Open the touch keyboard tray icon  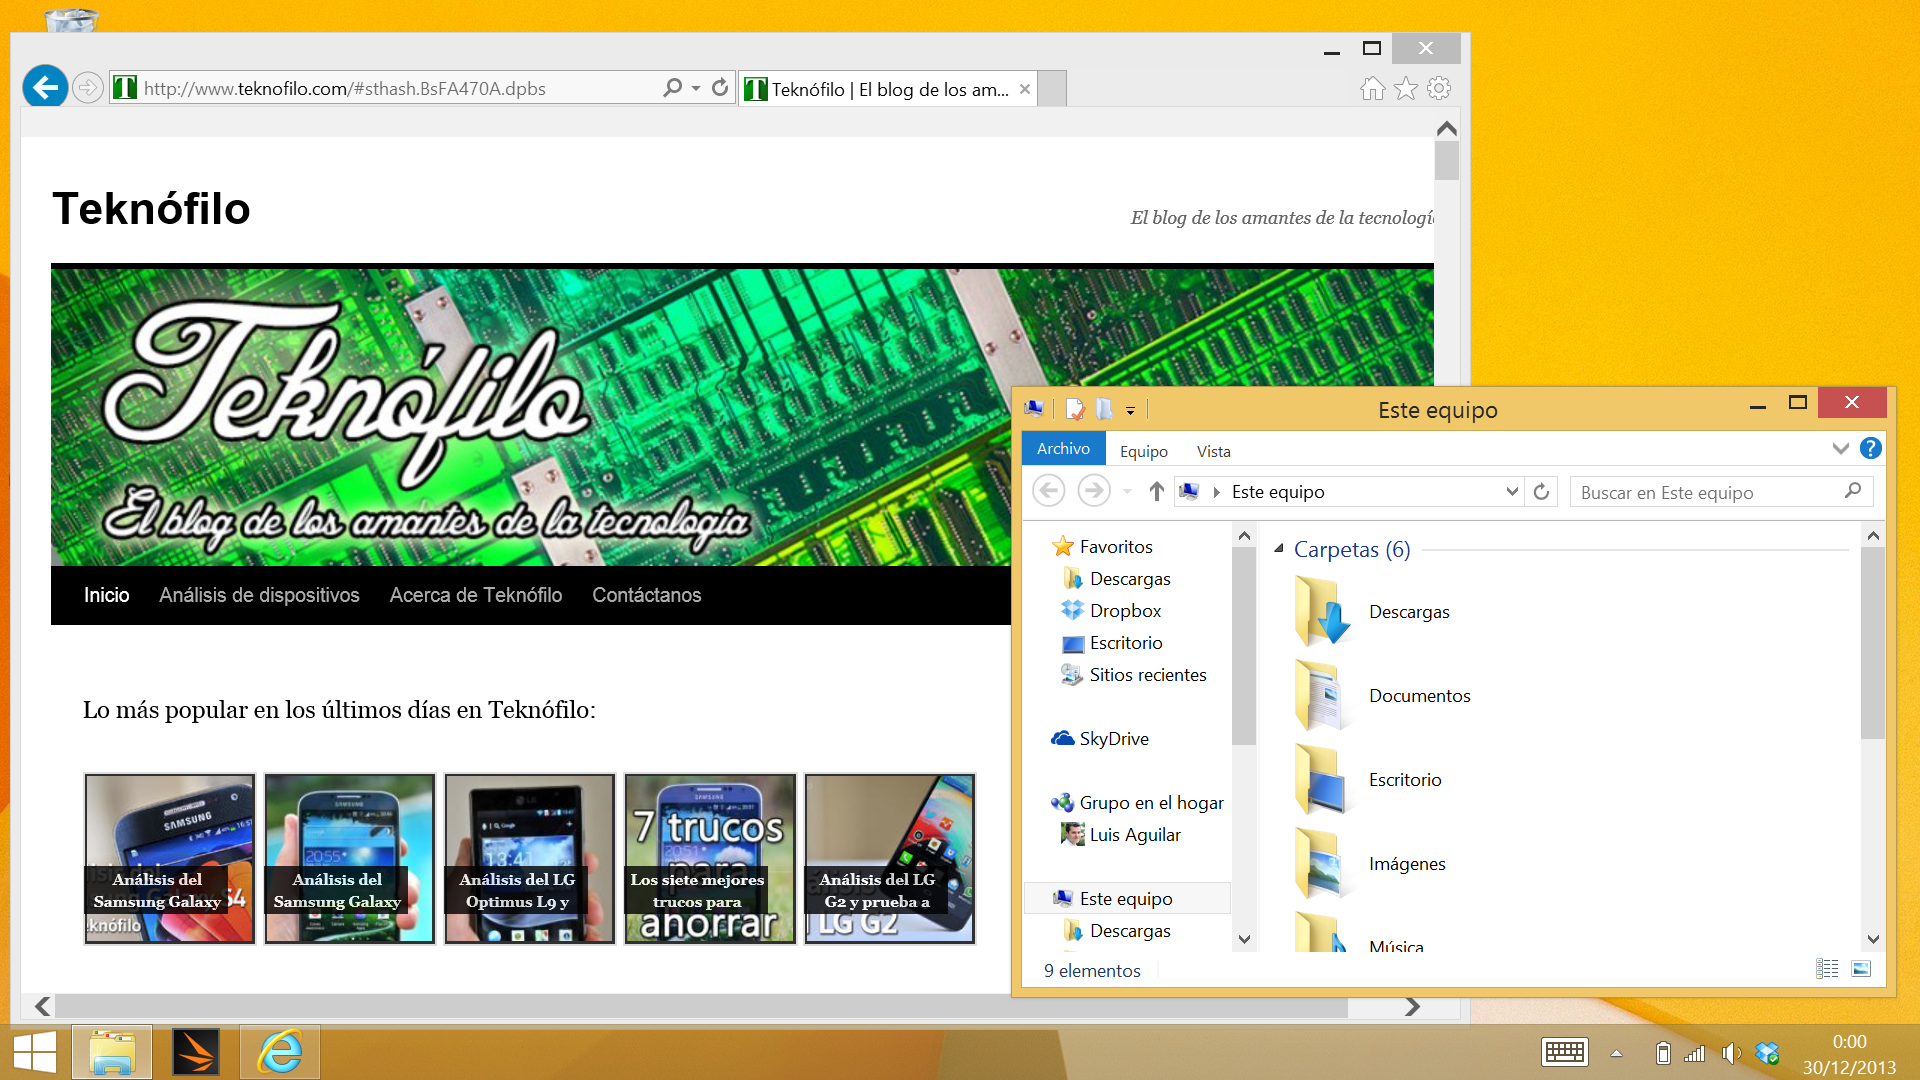[x=1564, y=1052]
